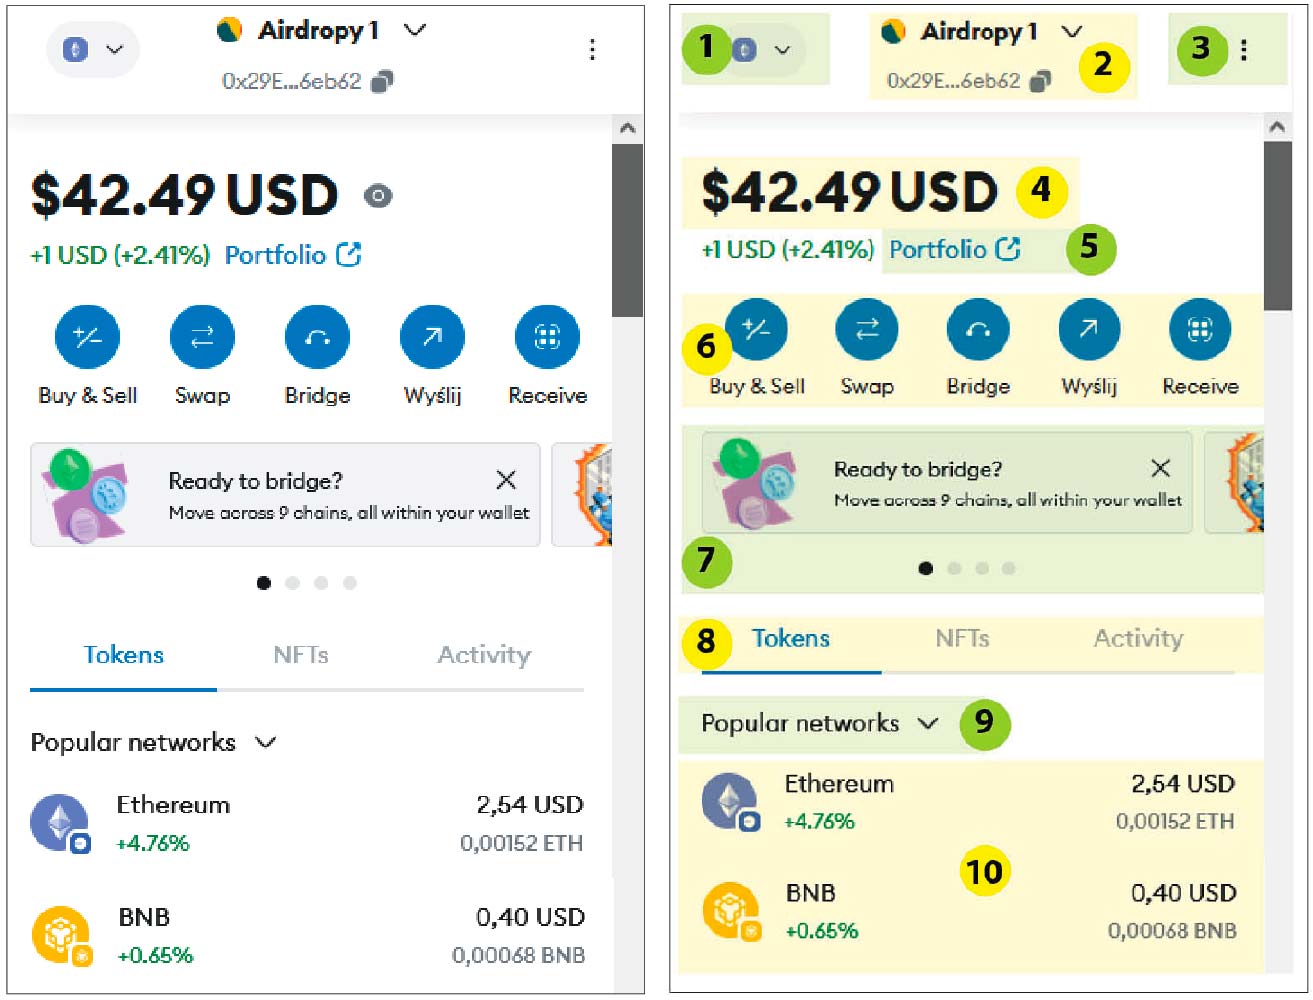This screenshot has width=1313, height=1000.
Task: Dismiss the Ready to bridge banner
Action: click(x=506, y=480)
